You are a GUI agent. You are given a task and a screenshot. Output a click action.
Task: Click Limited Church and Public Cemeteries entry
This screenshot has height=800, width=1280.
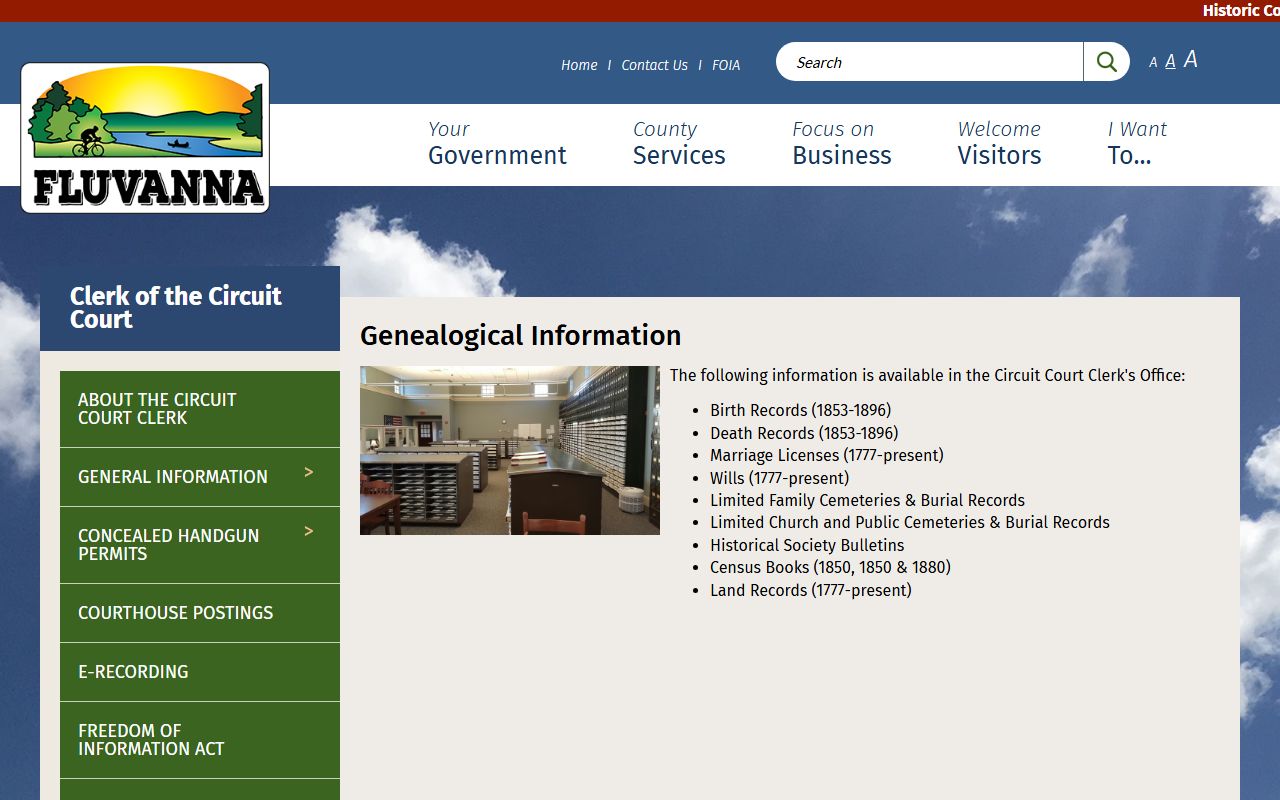pyautogui.click(x=910, y=522)
